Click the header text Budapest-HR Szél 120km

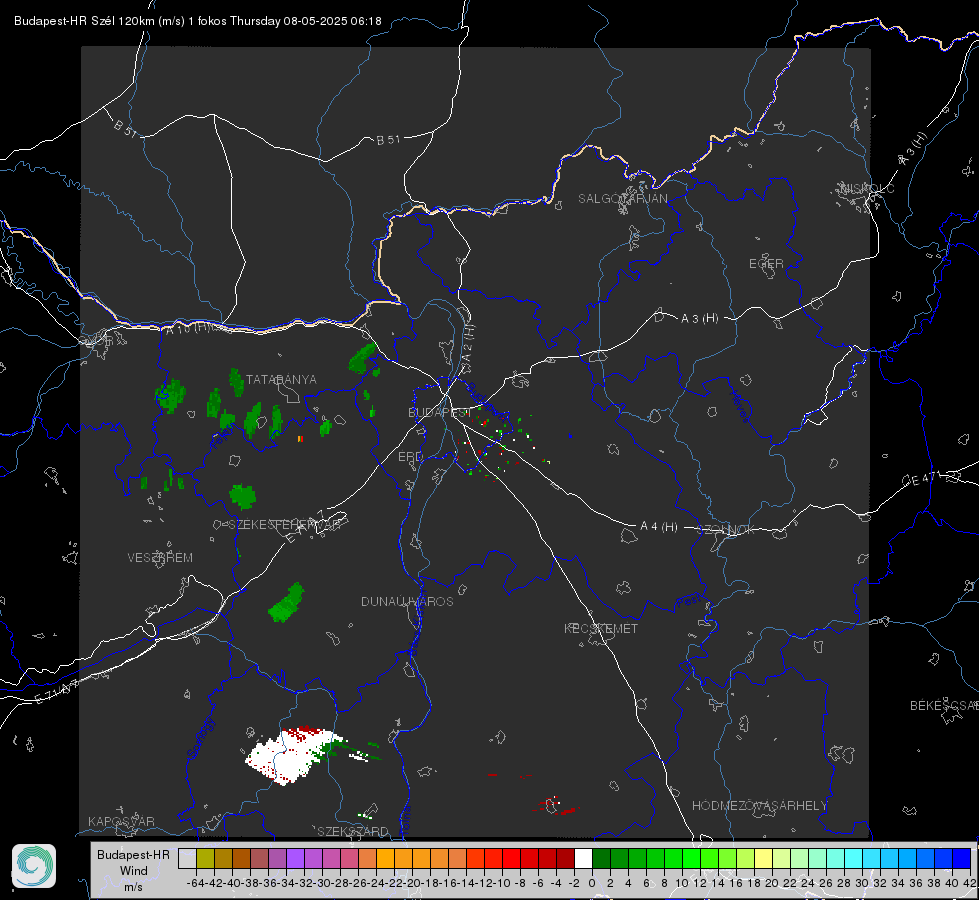[84, 21]
